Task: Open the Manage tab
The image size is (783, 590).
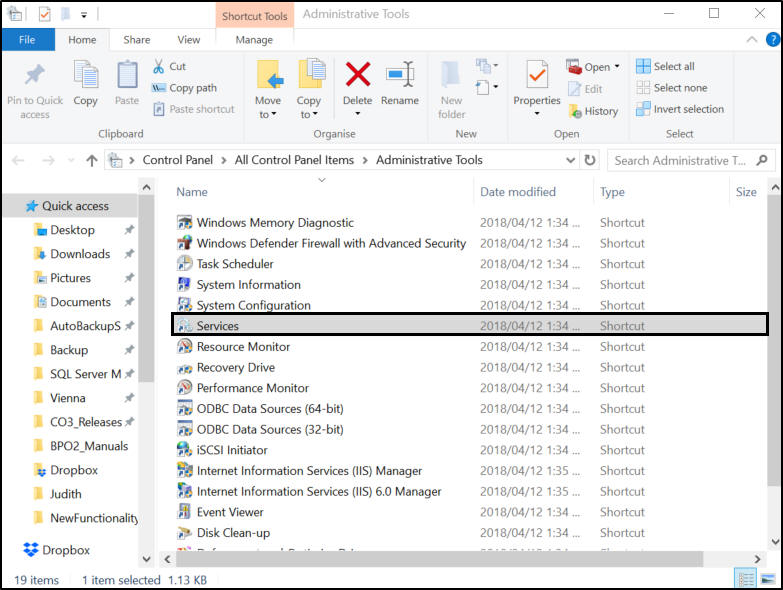Action: 254,39
